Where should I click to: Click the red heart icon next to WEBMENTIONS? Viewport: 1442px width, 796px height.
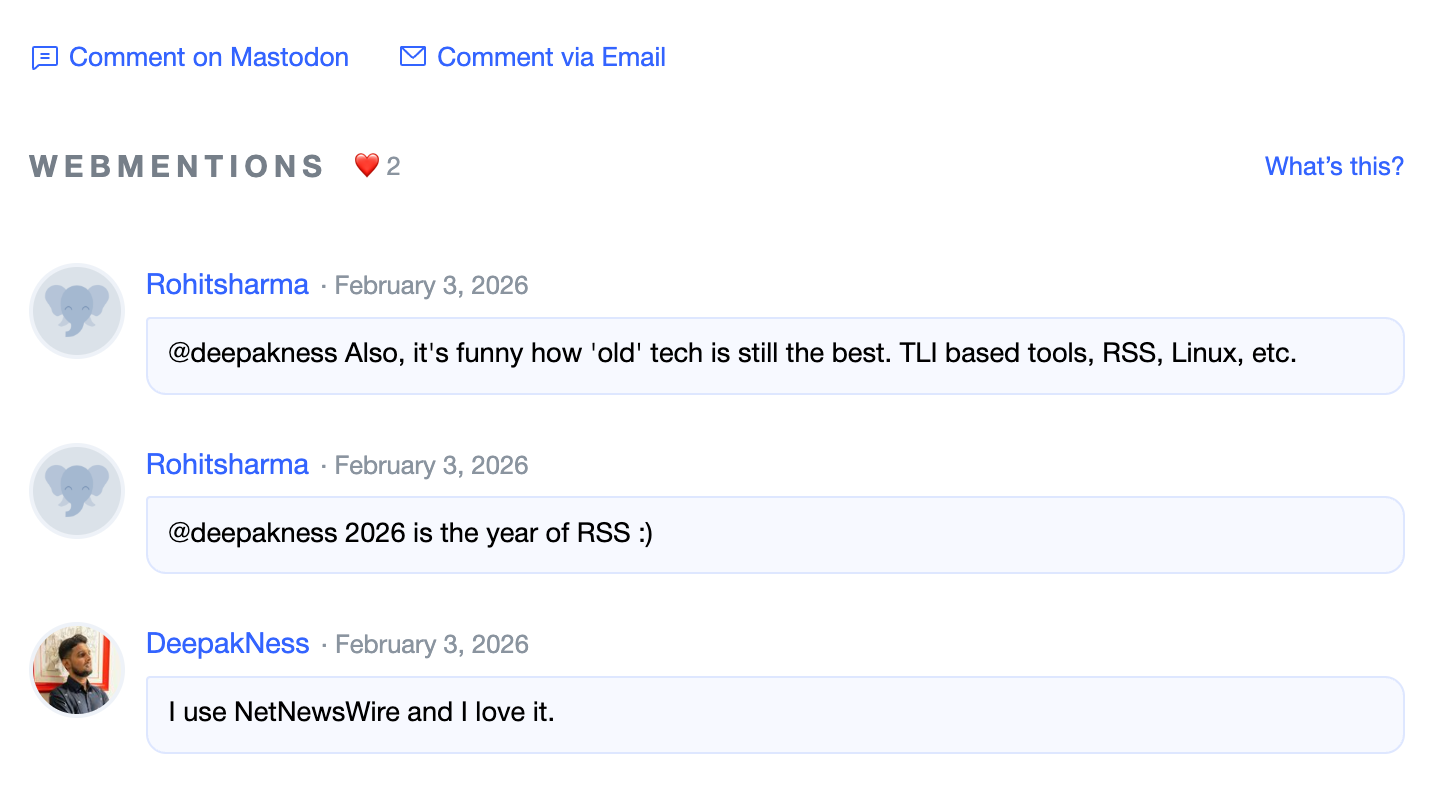pos(366,164)
